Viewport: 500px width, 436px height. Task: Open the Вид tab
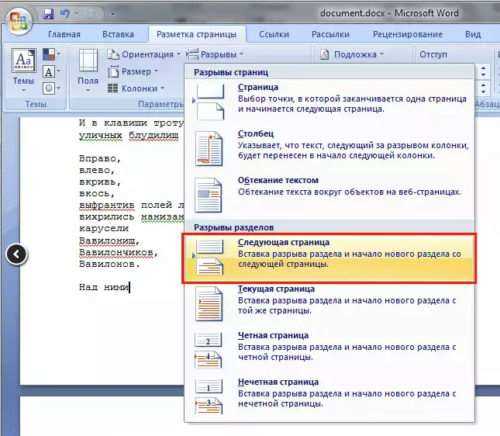coord(473,34)
